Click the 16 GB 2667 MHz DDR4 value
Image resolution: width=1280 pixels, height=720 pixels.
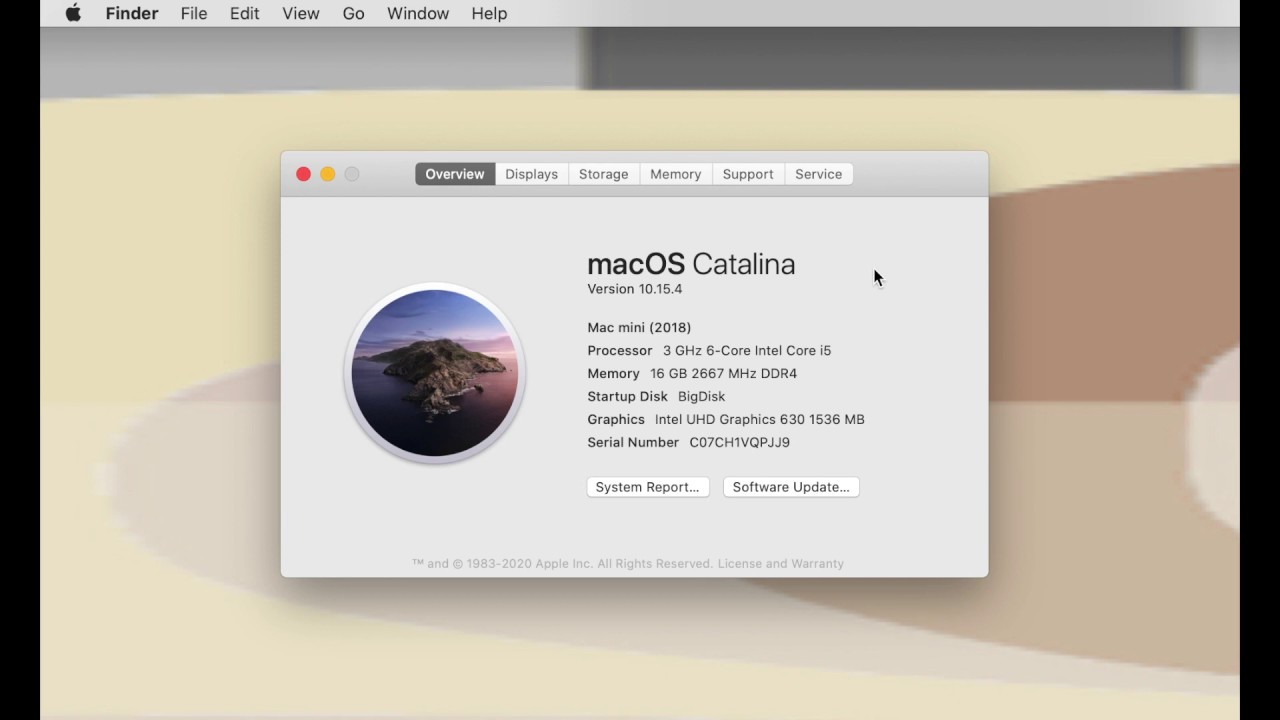coord(724,374)
